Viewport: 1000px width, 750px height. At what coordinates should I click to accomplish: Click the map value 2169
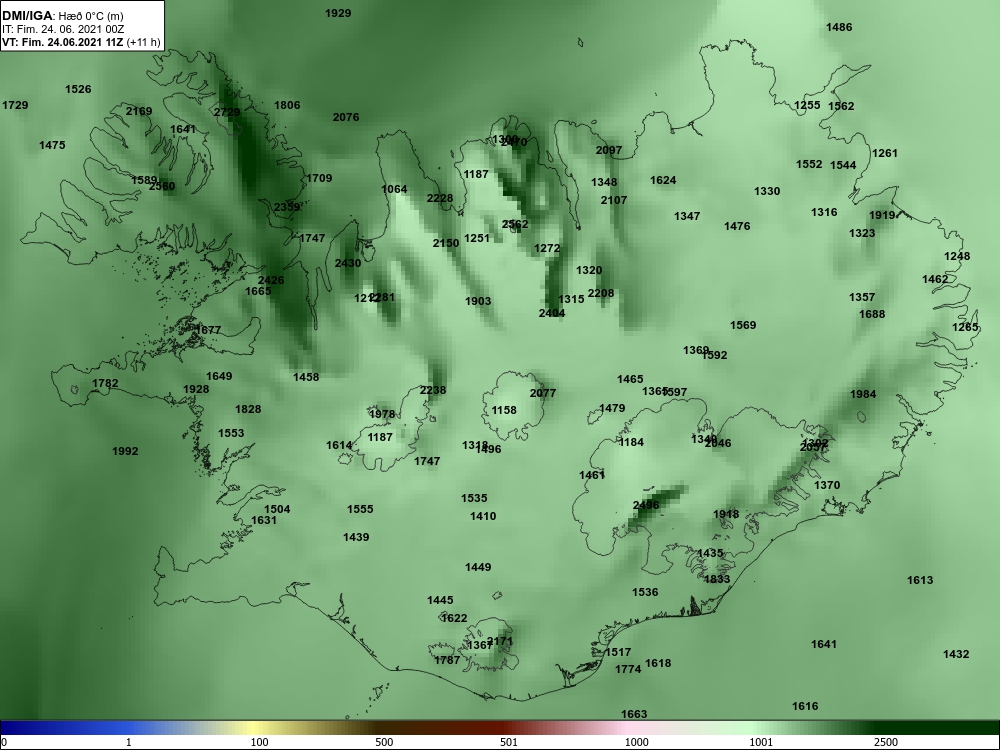click(139, 112)
